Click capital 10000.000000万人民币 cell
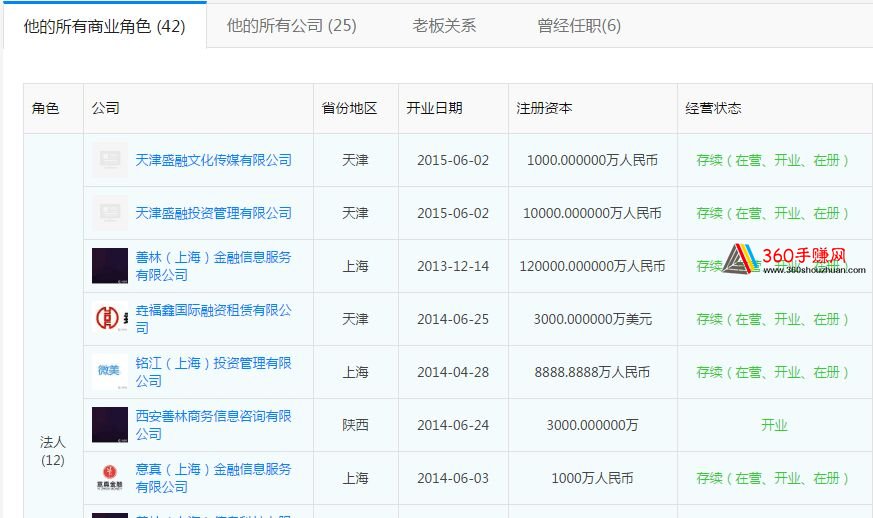Screen dimensions: 873x518 592,213
